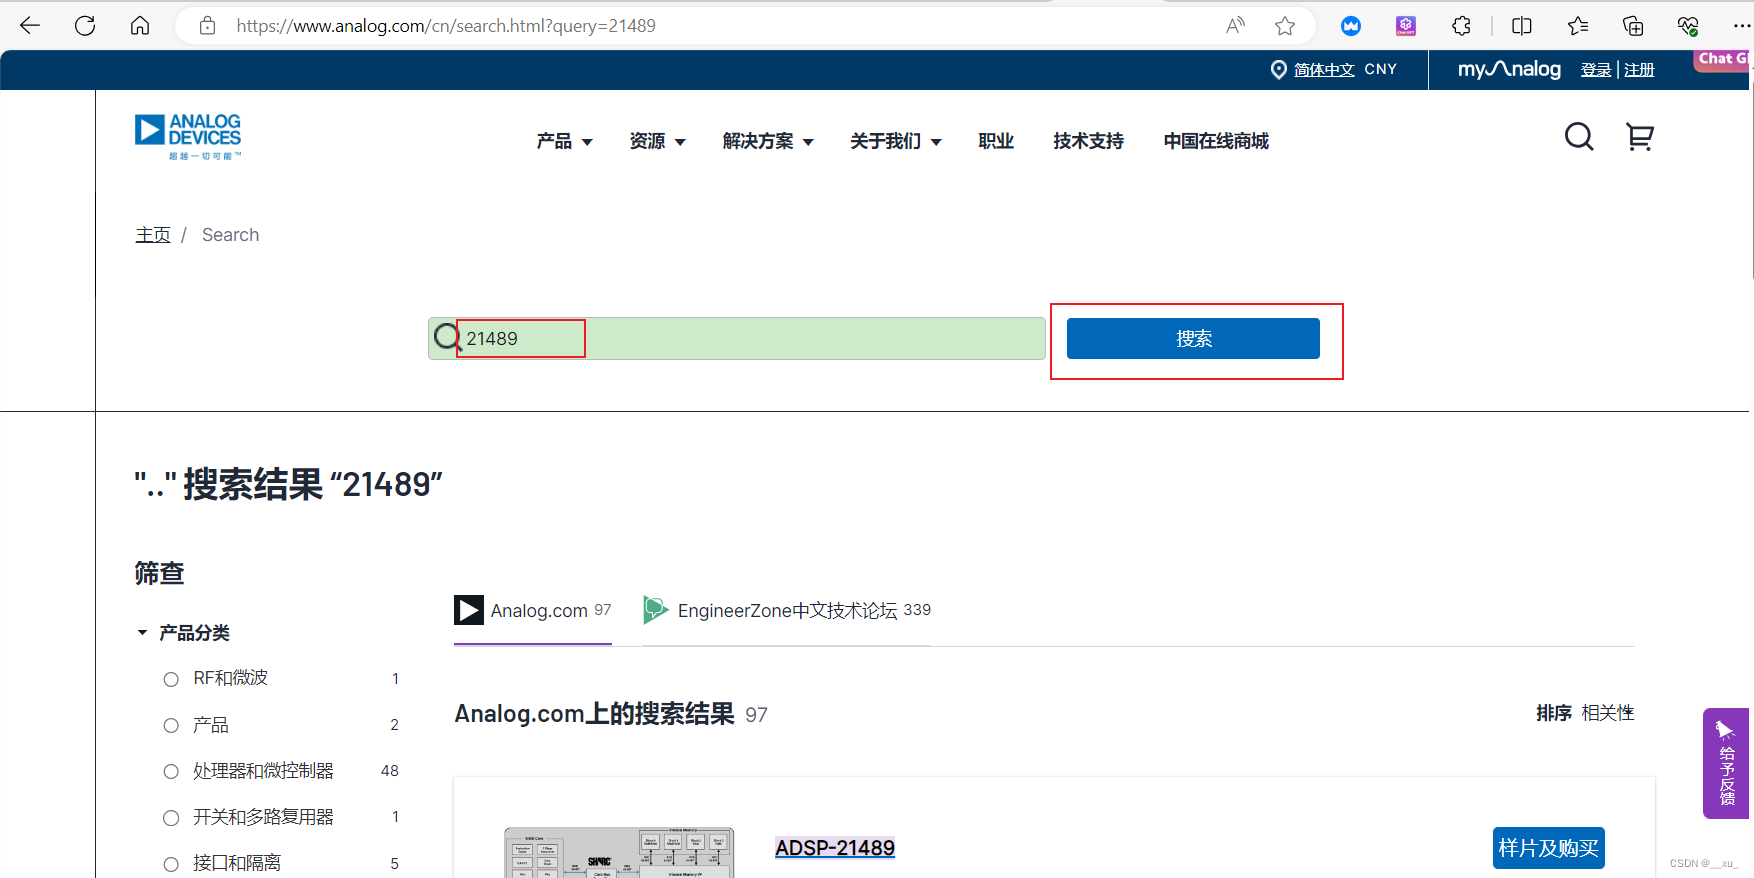
Task: Open the shopping cart icon
Action: point(1640,137)
